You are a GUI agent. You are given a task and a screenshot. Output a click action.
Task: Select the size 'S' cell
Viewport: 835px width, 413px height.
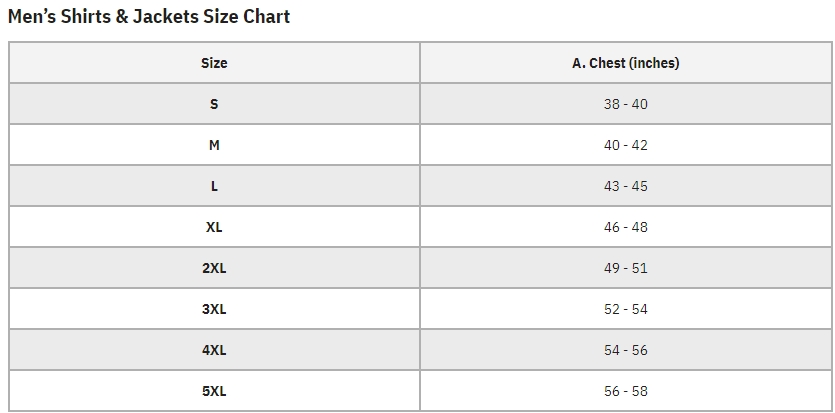point(214,104)
